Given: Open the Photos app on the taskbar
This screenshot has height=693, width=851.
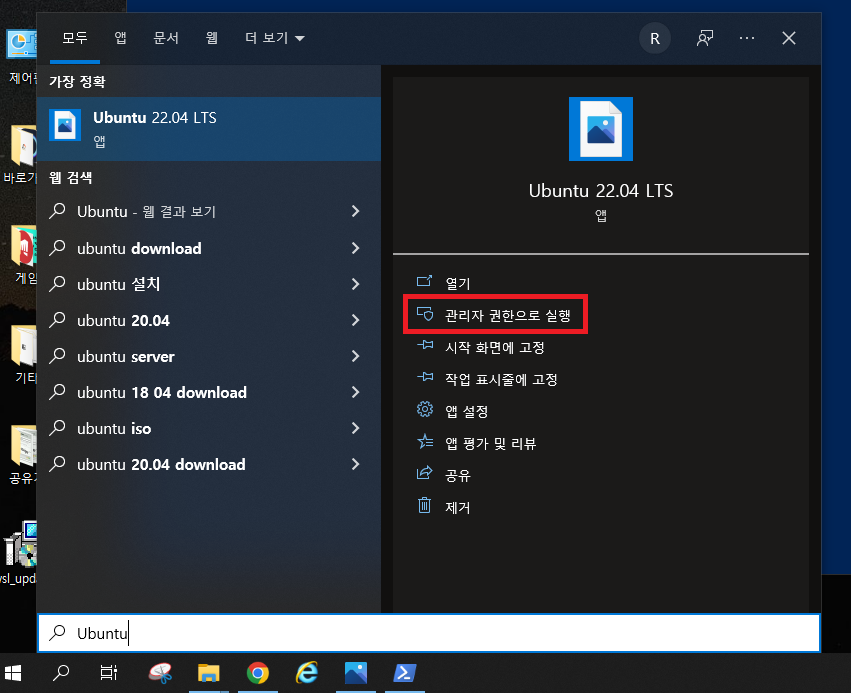Looking at the screenshot, I should coord(355,673).
